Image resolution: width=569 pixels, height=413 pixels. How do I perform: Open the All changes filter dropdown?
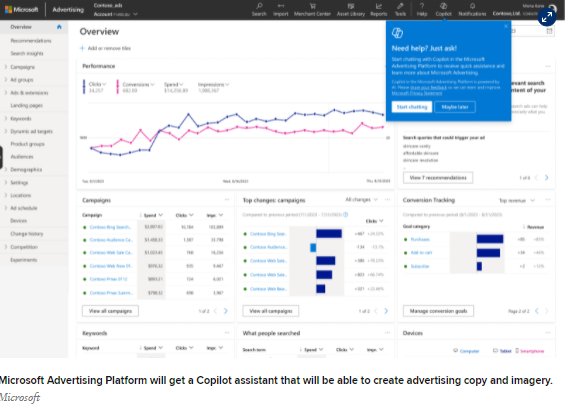pos(361,200)
